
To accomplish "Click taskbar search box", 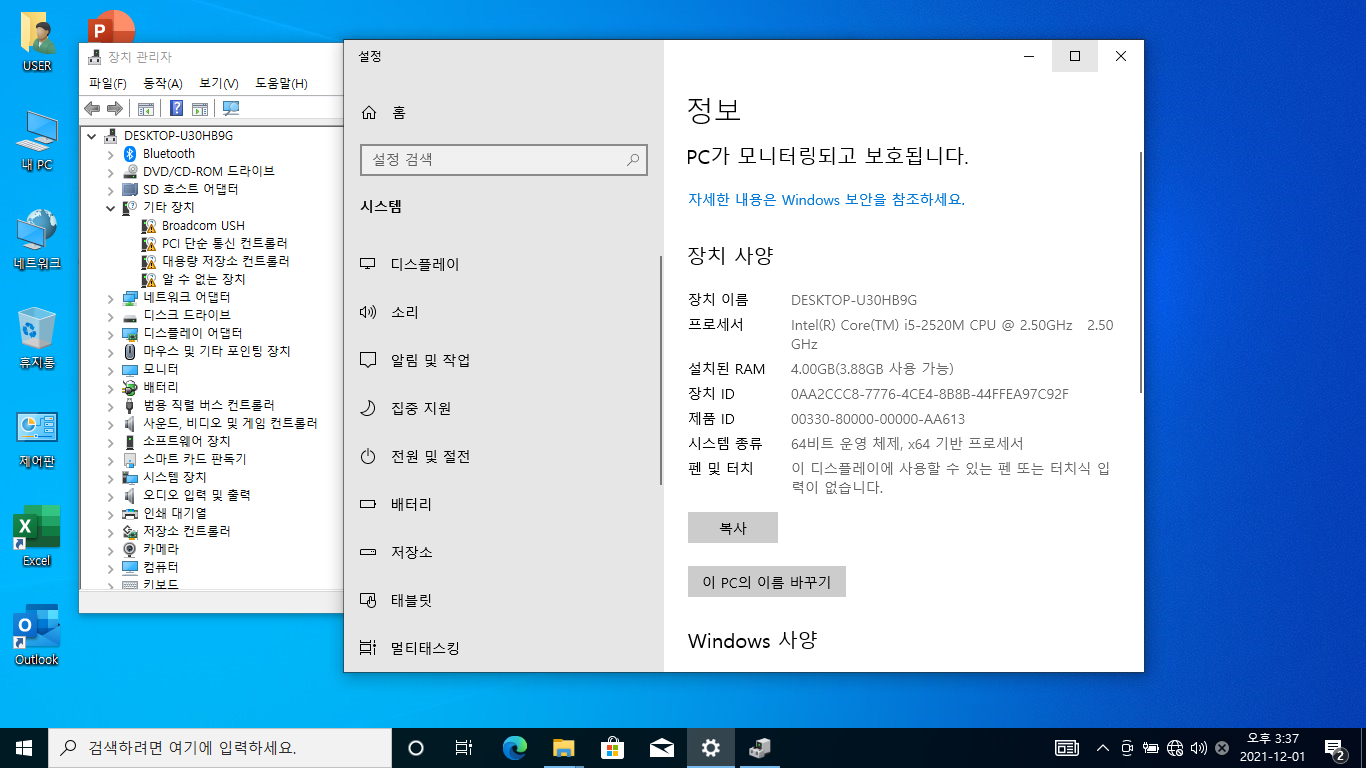I will click(220, 747).
